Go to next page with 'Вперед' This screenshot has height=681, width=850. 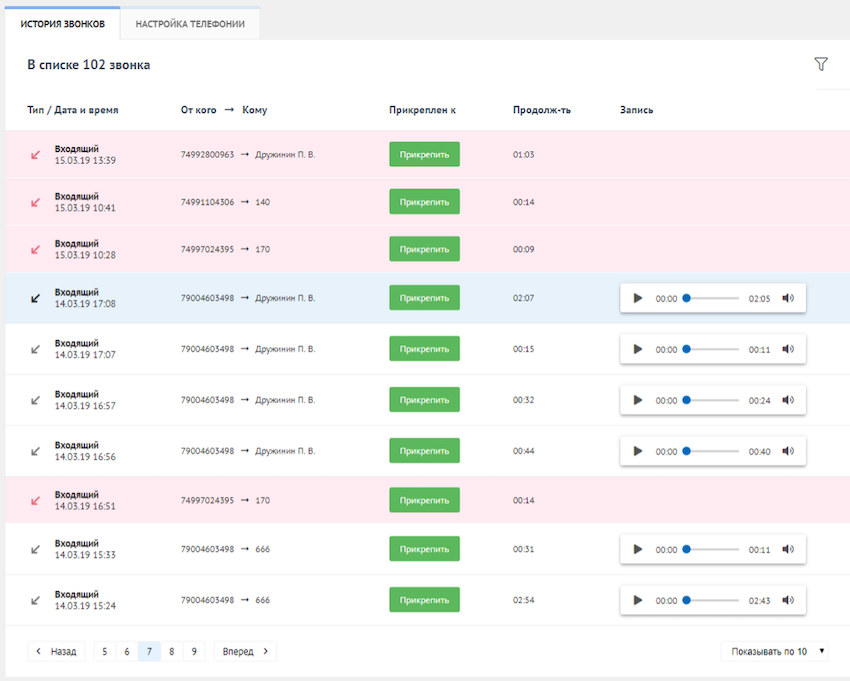245,652
